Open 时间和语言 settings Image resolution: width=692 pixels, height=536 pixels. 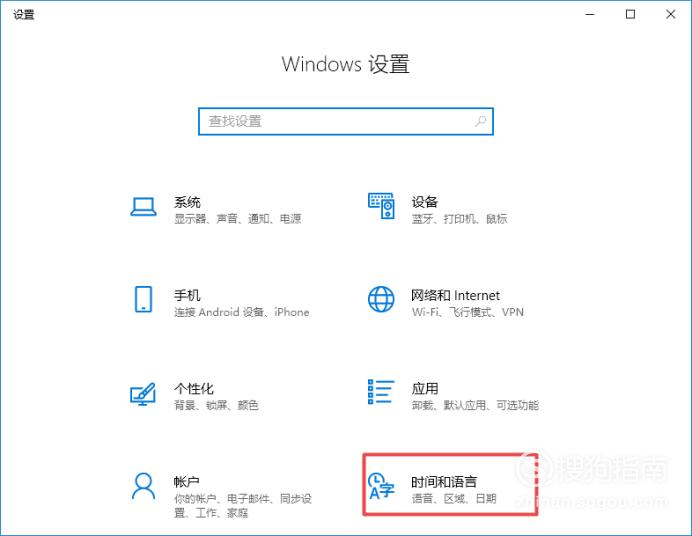[444, 482]
